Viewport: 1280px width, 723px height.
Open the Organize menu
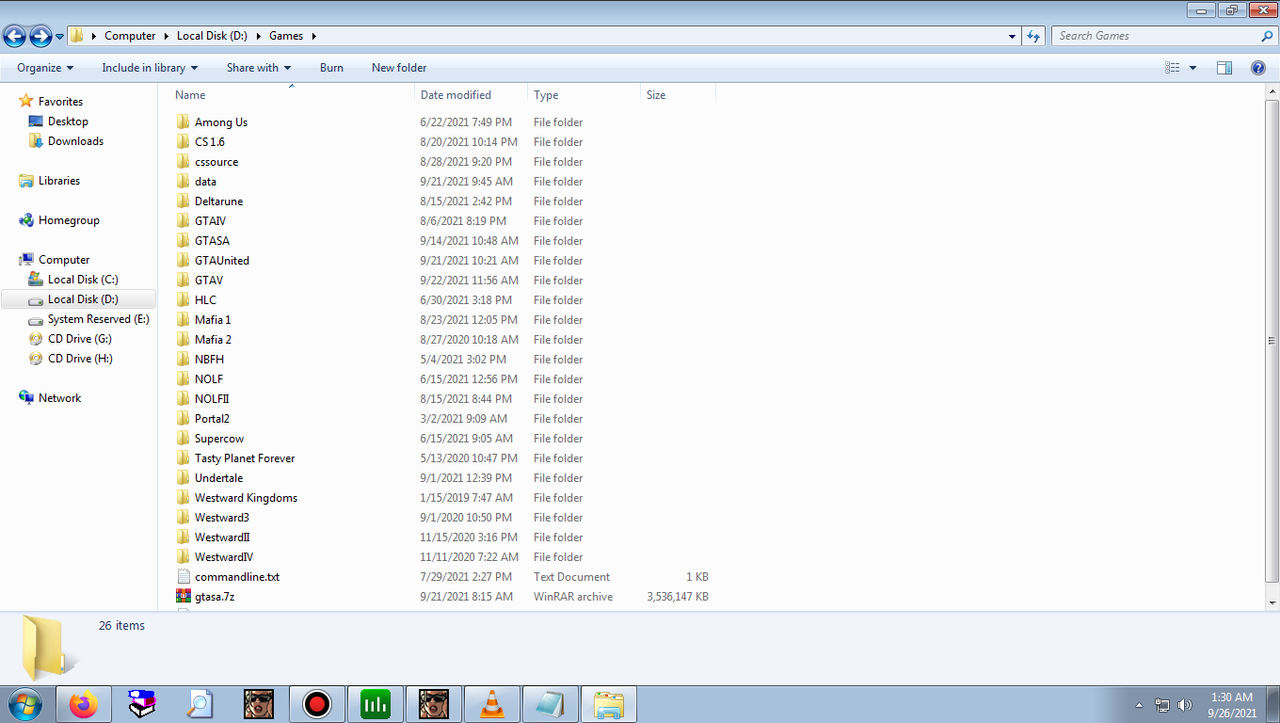[45, 68]
